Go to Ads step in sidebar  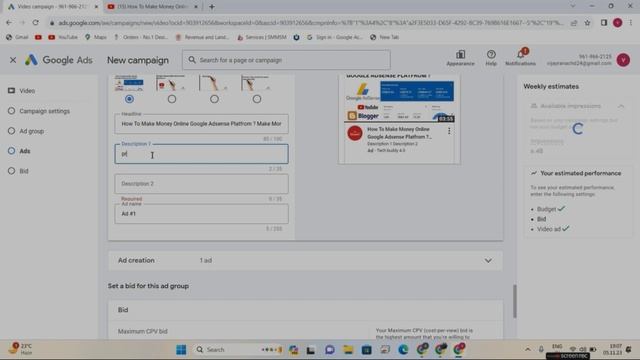(x=19, y=151)
